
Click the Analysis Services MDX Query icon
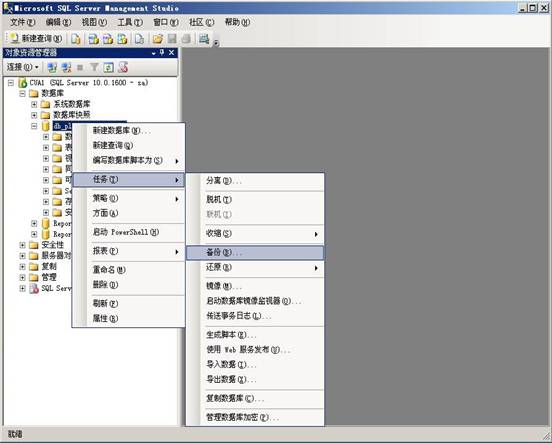click(93, 38)
